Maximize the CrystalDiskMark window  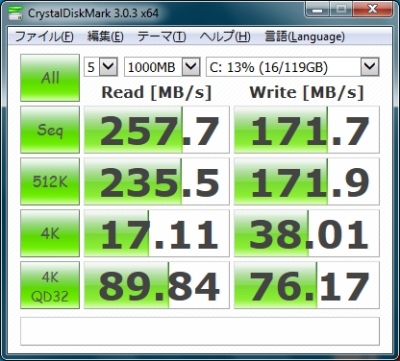[341, 10]
